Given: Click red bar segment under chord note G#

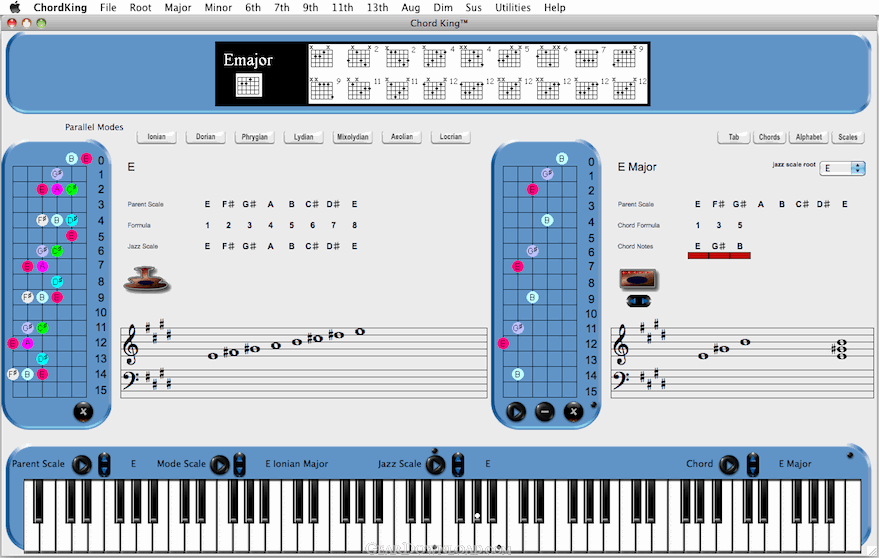Looking at the screenshot, I should pyautogui.click(x=719, y=256).
